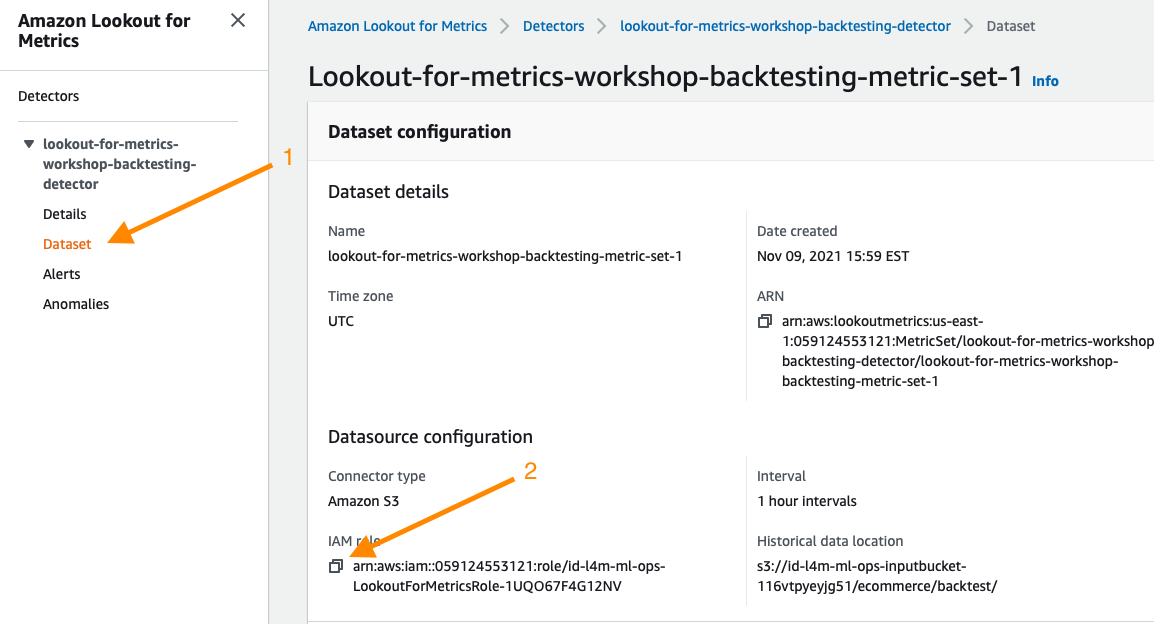Copy the MetricSet ARN to clipboard
This screenshot has height=624, width=1154.
(765, 322)
